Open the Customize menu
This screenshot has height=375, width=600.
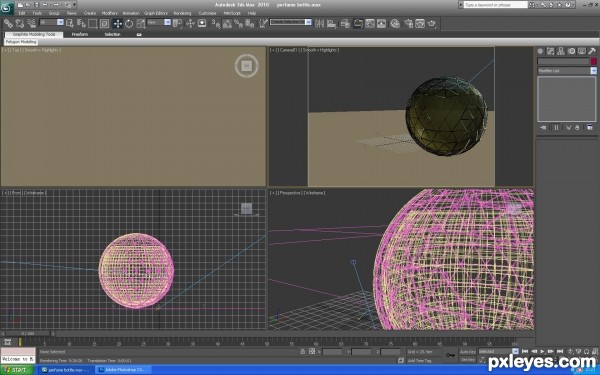(x=207, y=13)
